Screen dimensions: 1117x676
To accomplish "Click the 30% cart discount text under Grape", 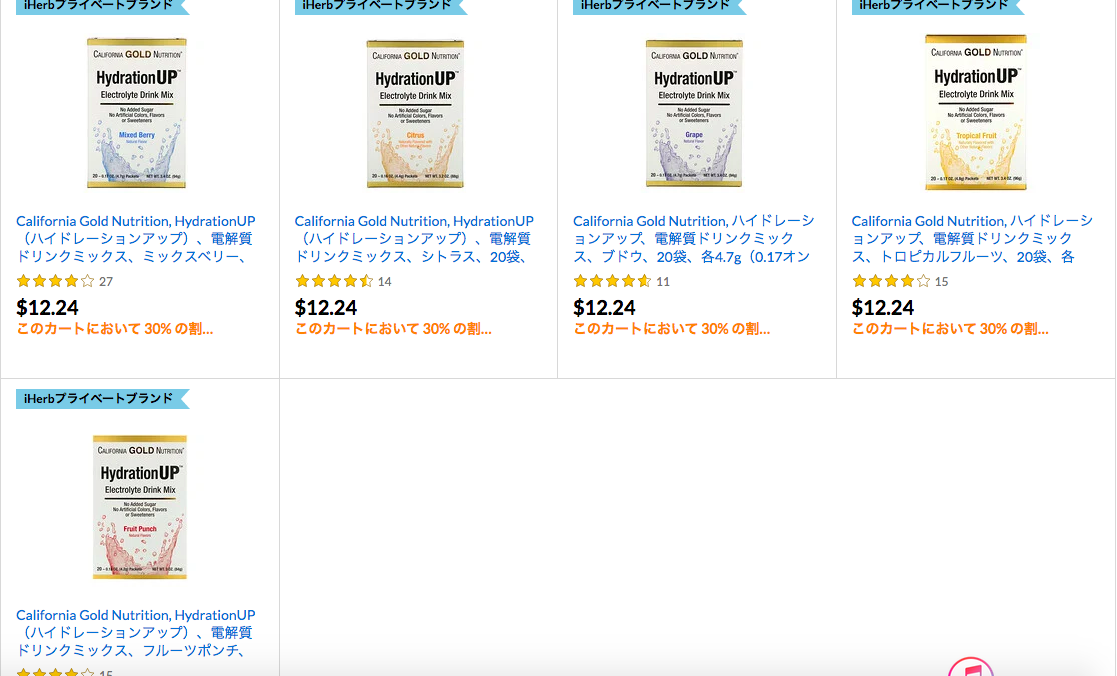I will click(672, 329).
